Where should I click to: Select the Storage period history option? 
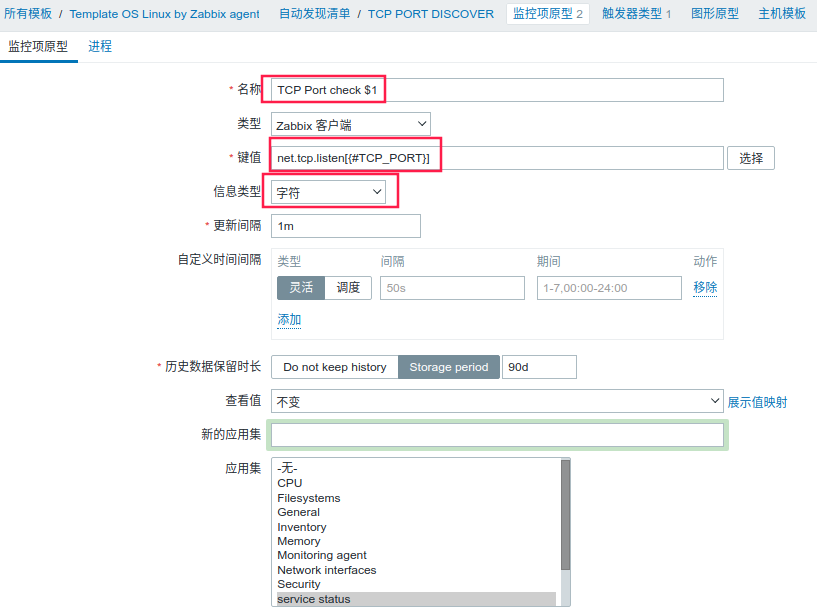[448, 366]
